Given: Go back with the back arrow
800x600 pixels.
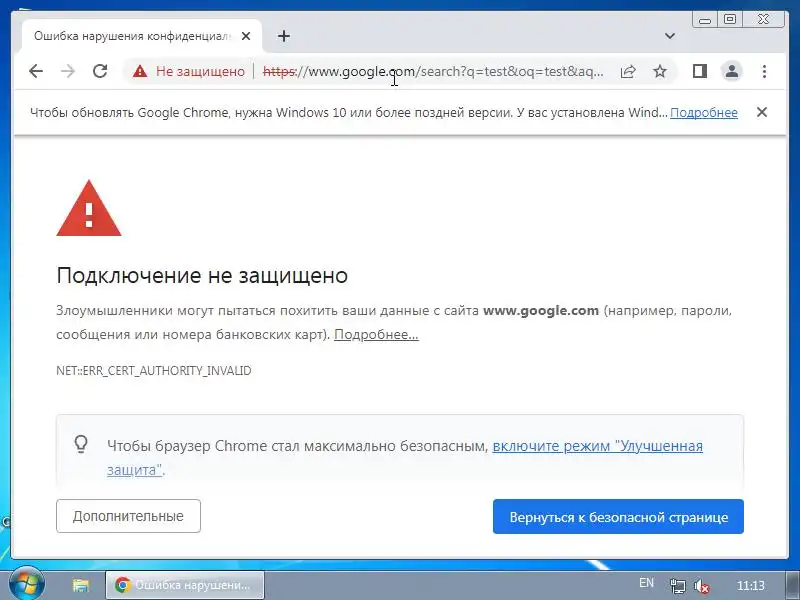Looking at the screenshot, I should click(x=36, y=71).
